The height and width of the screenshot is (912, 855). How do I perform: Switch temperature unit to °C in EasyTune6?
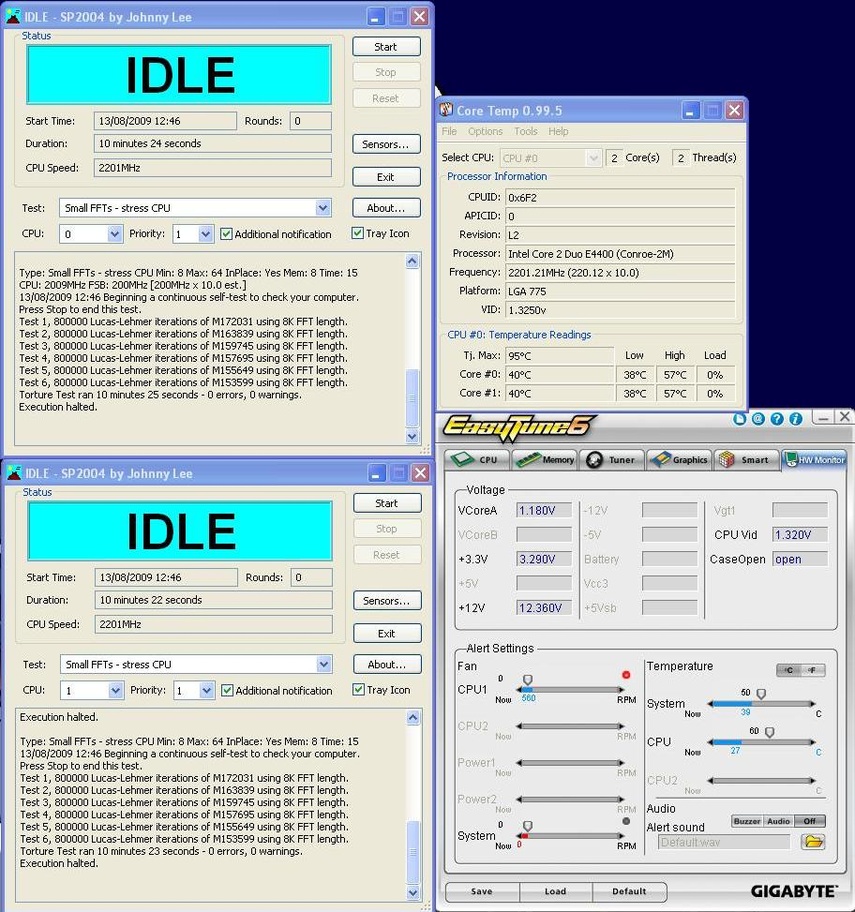point(788,670)
